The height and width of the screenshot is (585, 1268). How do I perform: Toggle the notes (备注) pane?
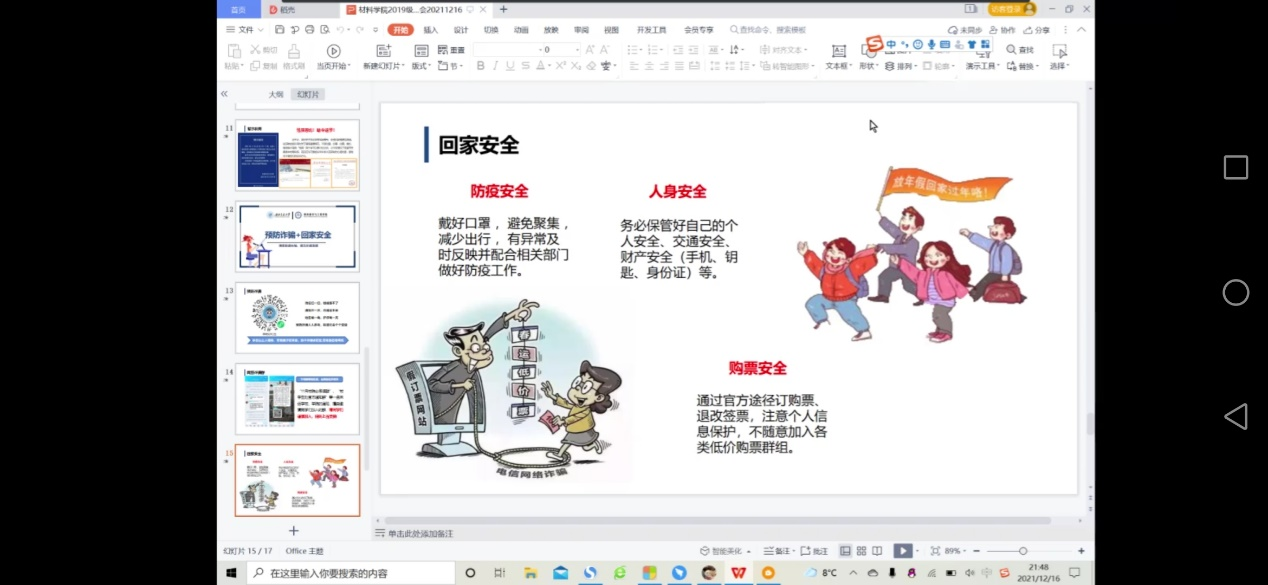pyautogui.click(x=776, y=551)
